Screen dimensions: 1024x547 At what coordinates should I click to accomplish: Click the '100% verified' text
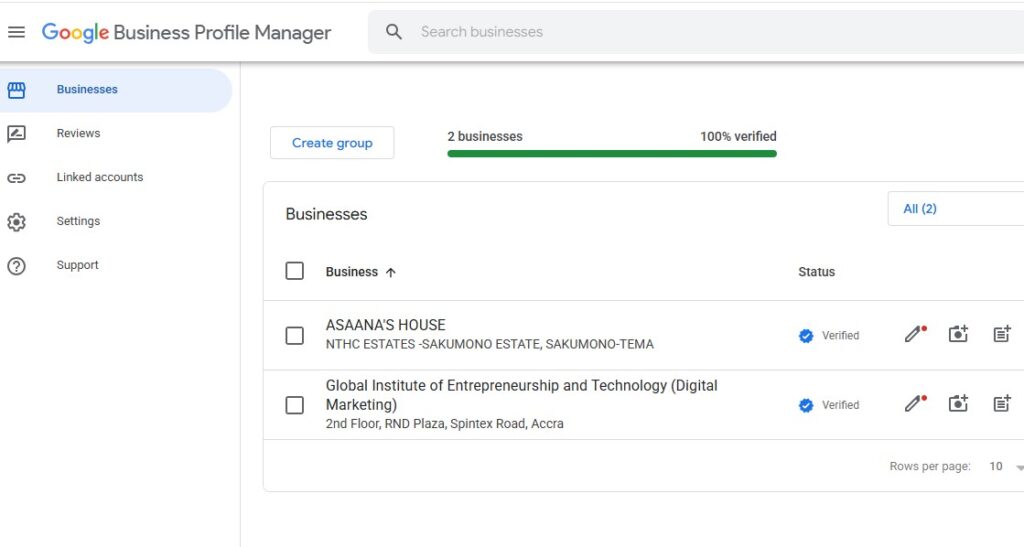[738, 136]
